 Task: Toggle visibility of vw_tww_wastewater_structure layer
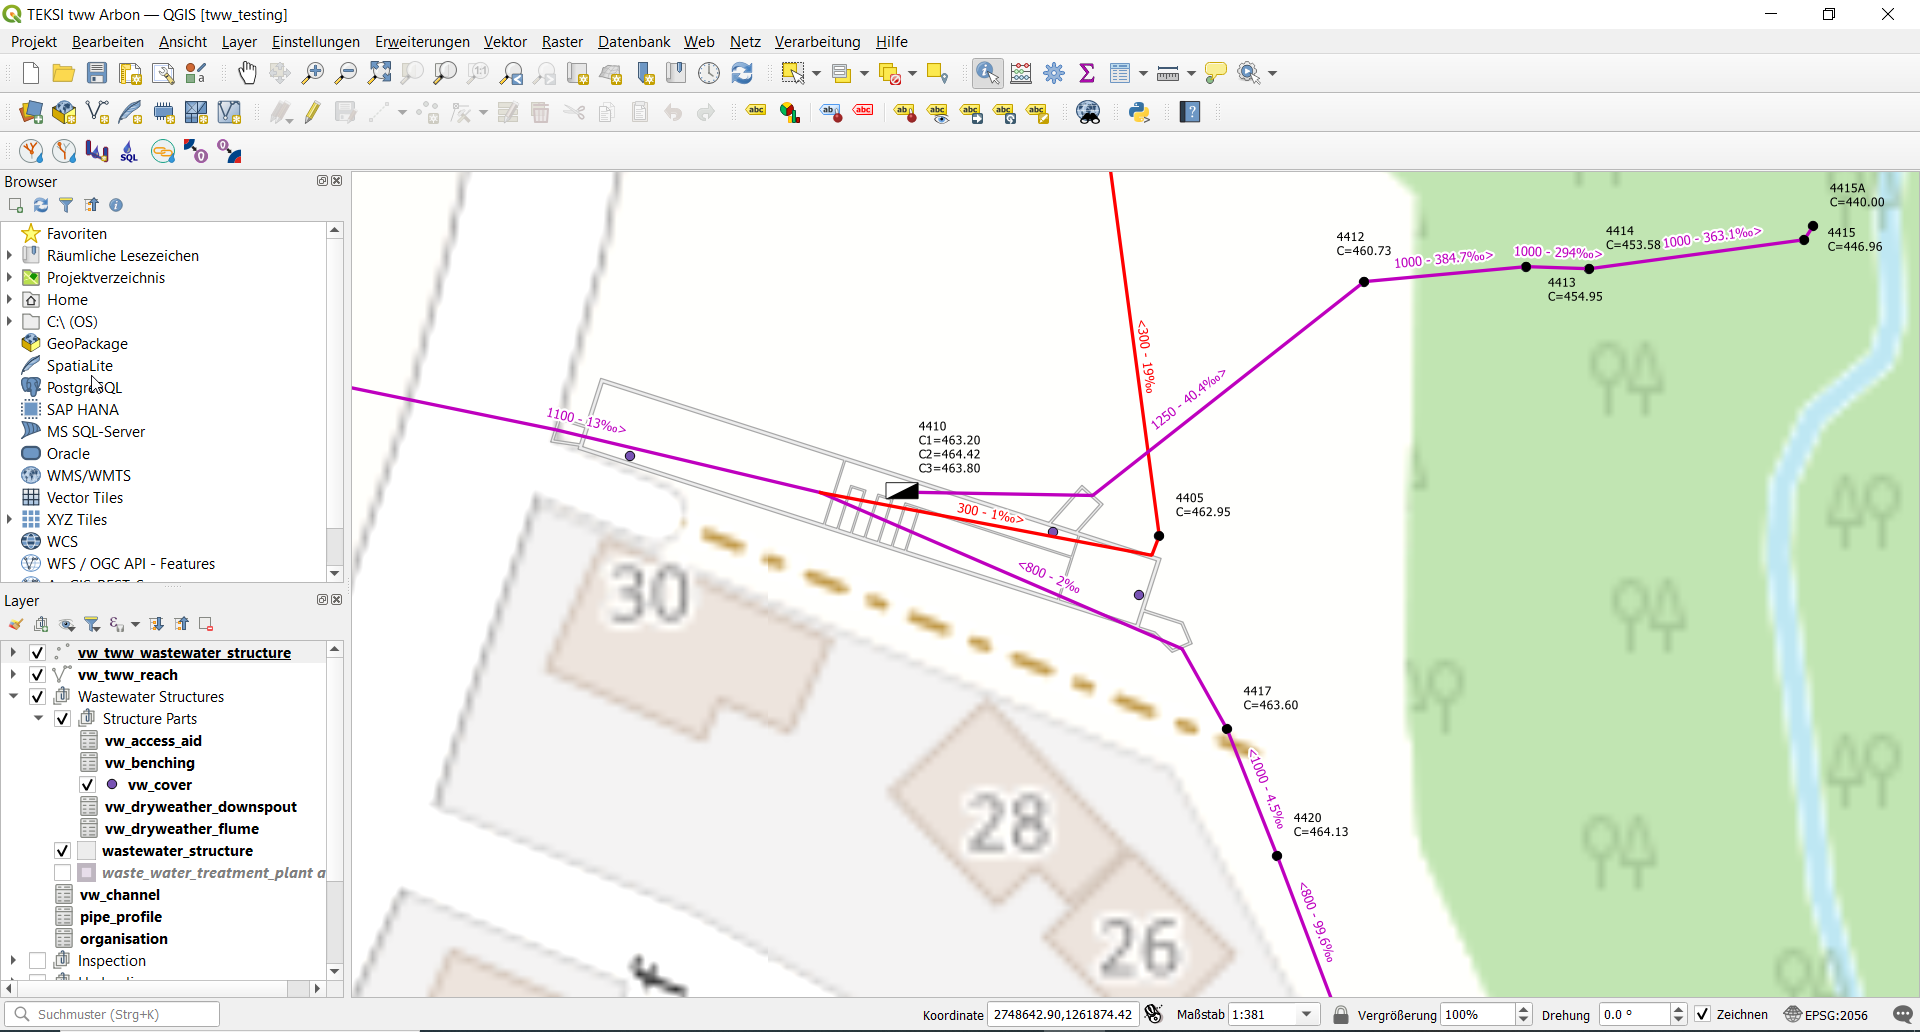click(37, 653)
